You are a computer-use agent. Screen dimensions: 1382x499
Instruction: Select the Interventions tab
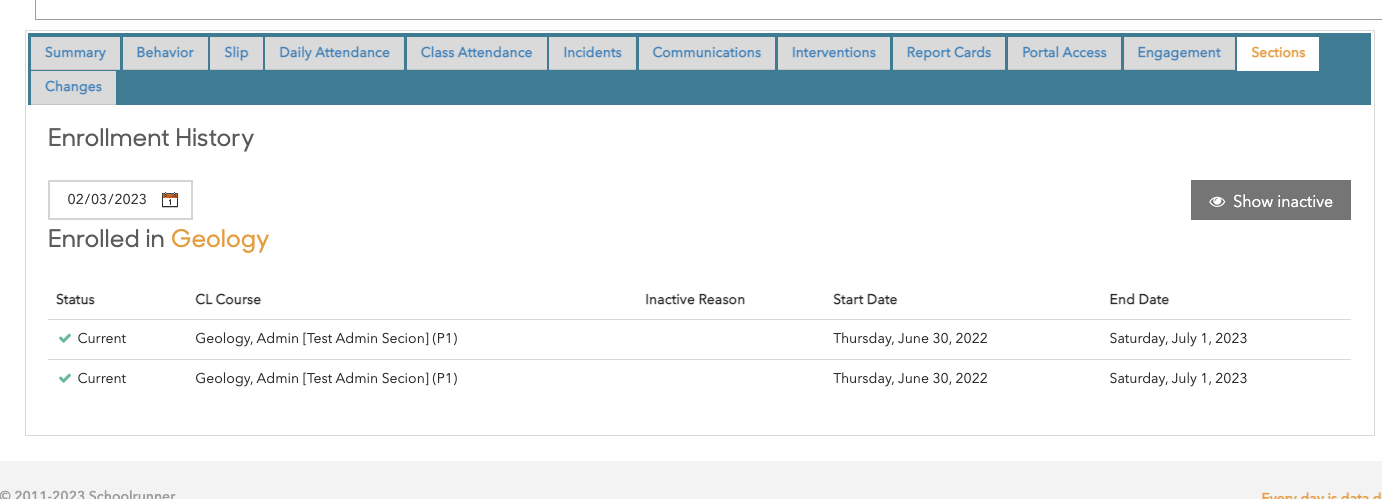(x=833, y=53)
